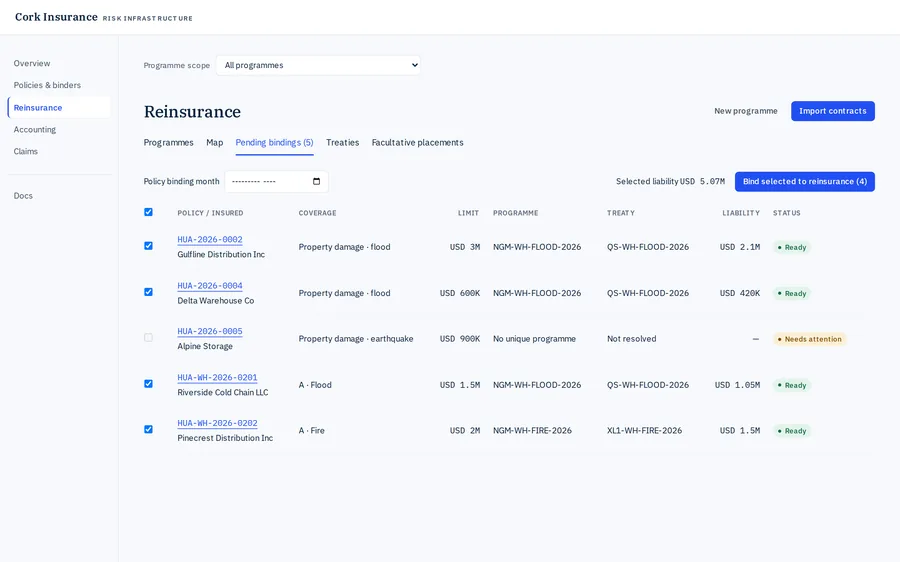Uncheck the HUA-WH-2026-0201 row checkbox

148,383
